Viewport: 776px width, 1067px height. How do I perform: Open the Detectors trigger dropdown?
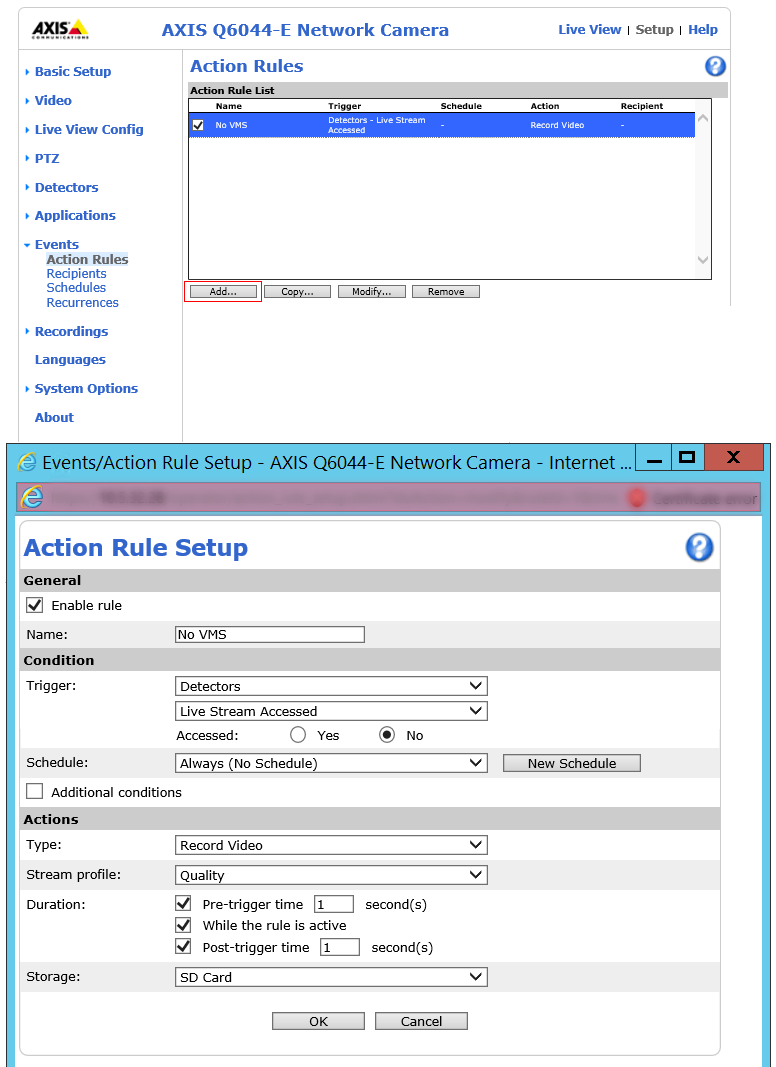coord(331,686)
